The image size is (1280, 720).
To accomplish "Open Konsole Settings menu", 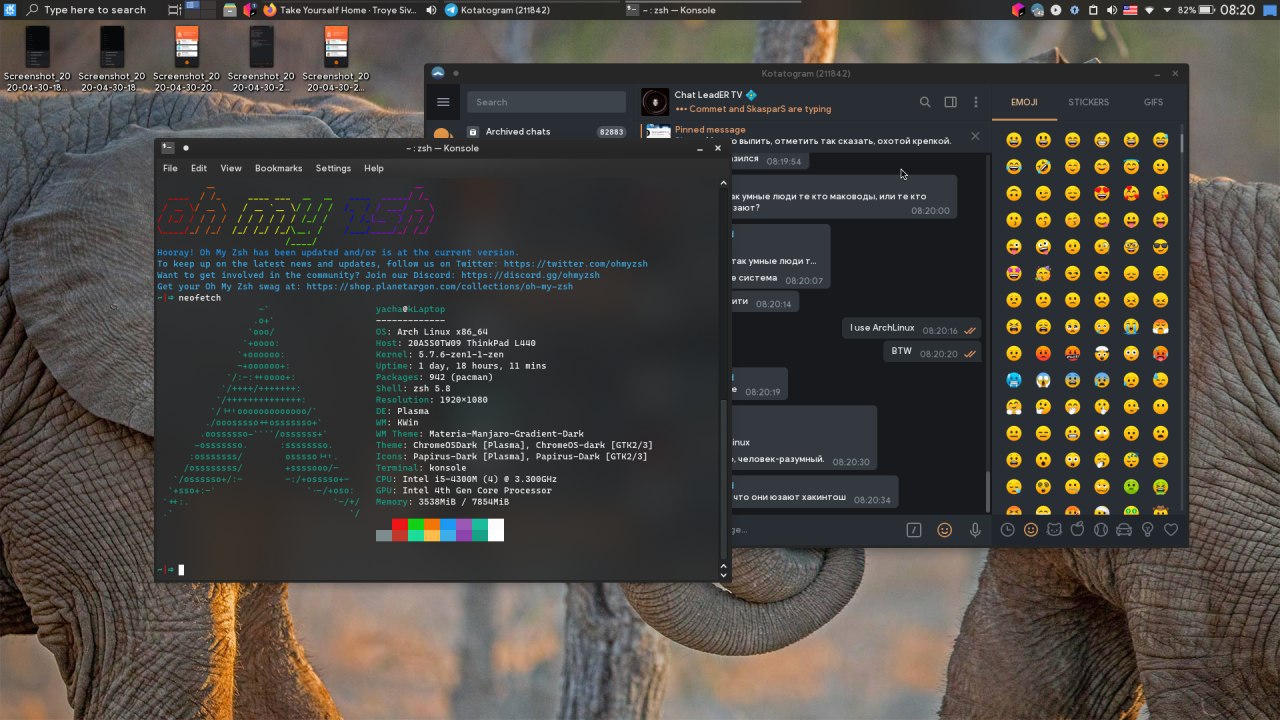I will coord(333,168).
